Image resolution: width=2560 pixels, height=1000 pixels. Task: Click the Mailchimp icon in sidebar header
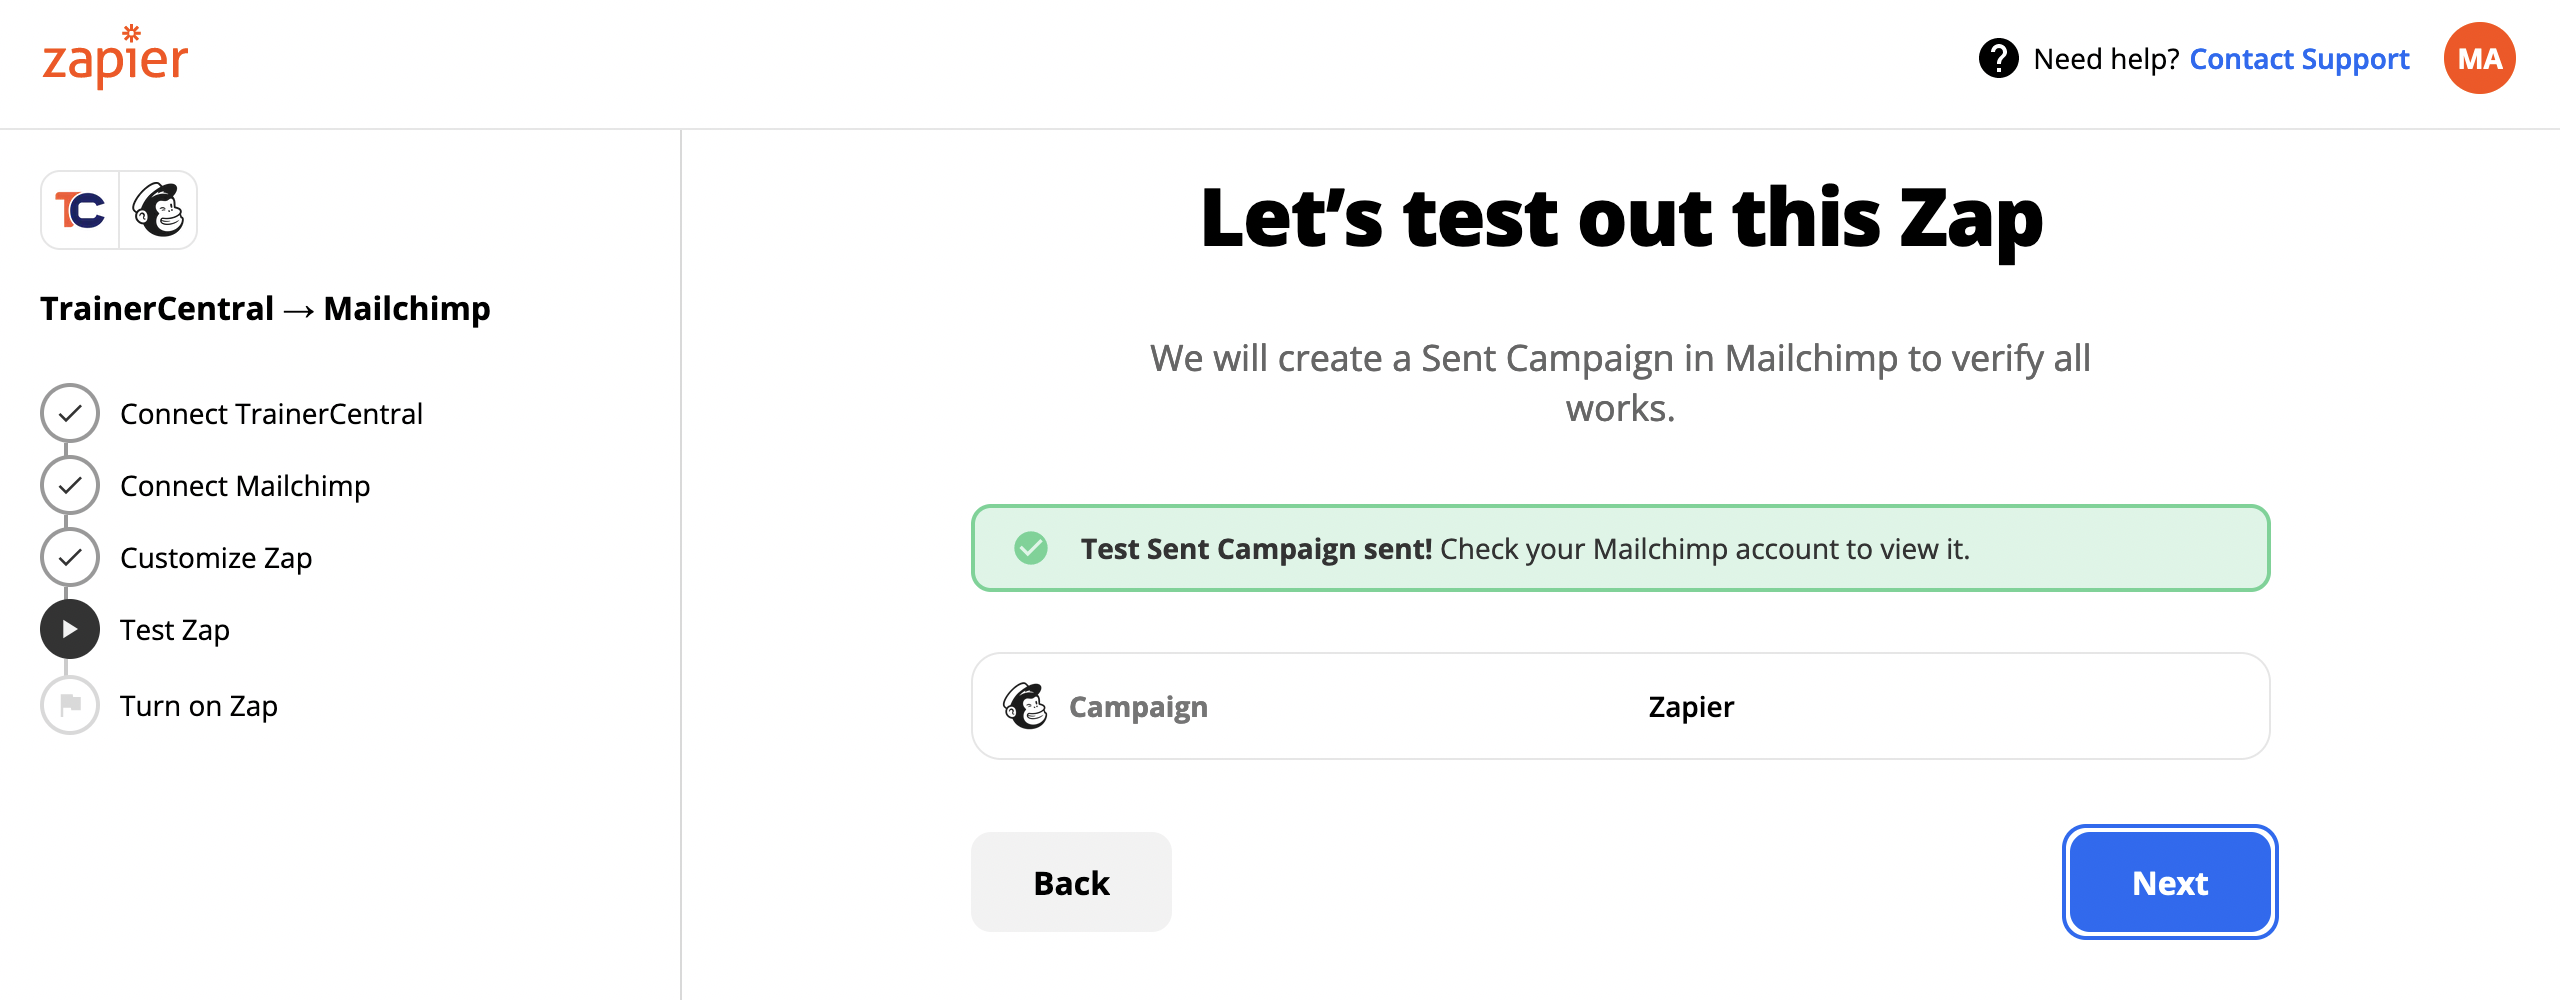pos(159,210)
